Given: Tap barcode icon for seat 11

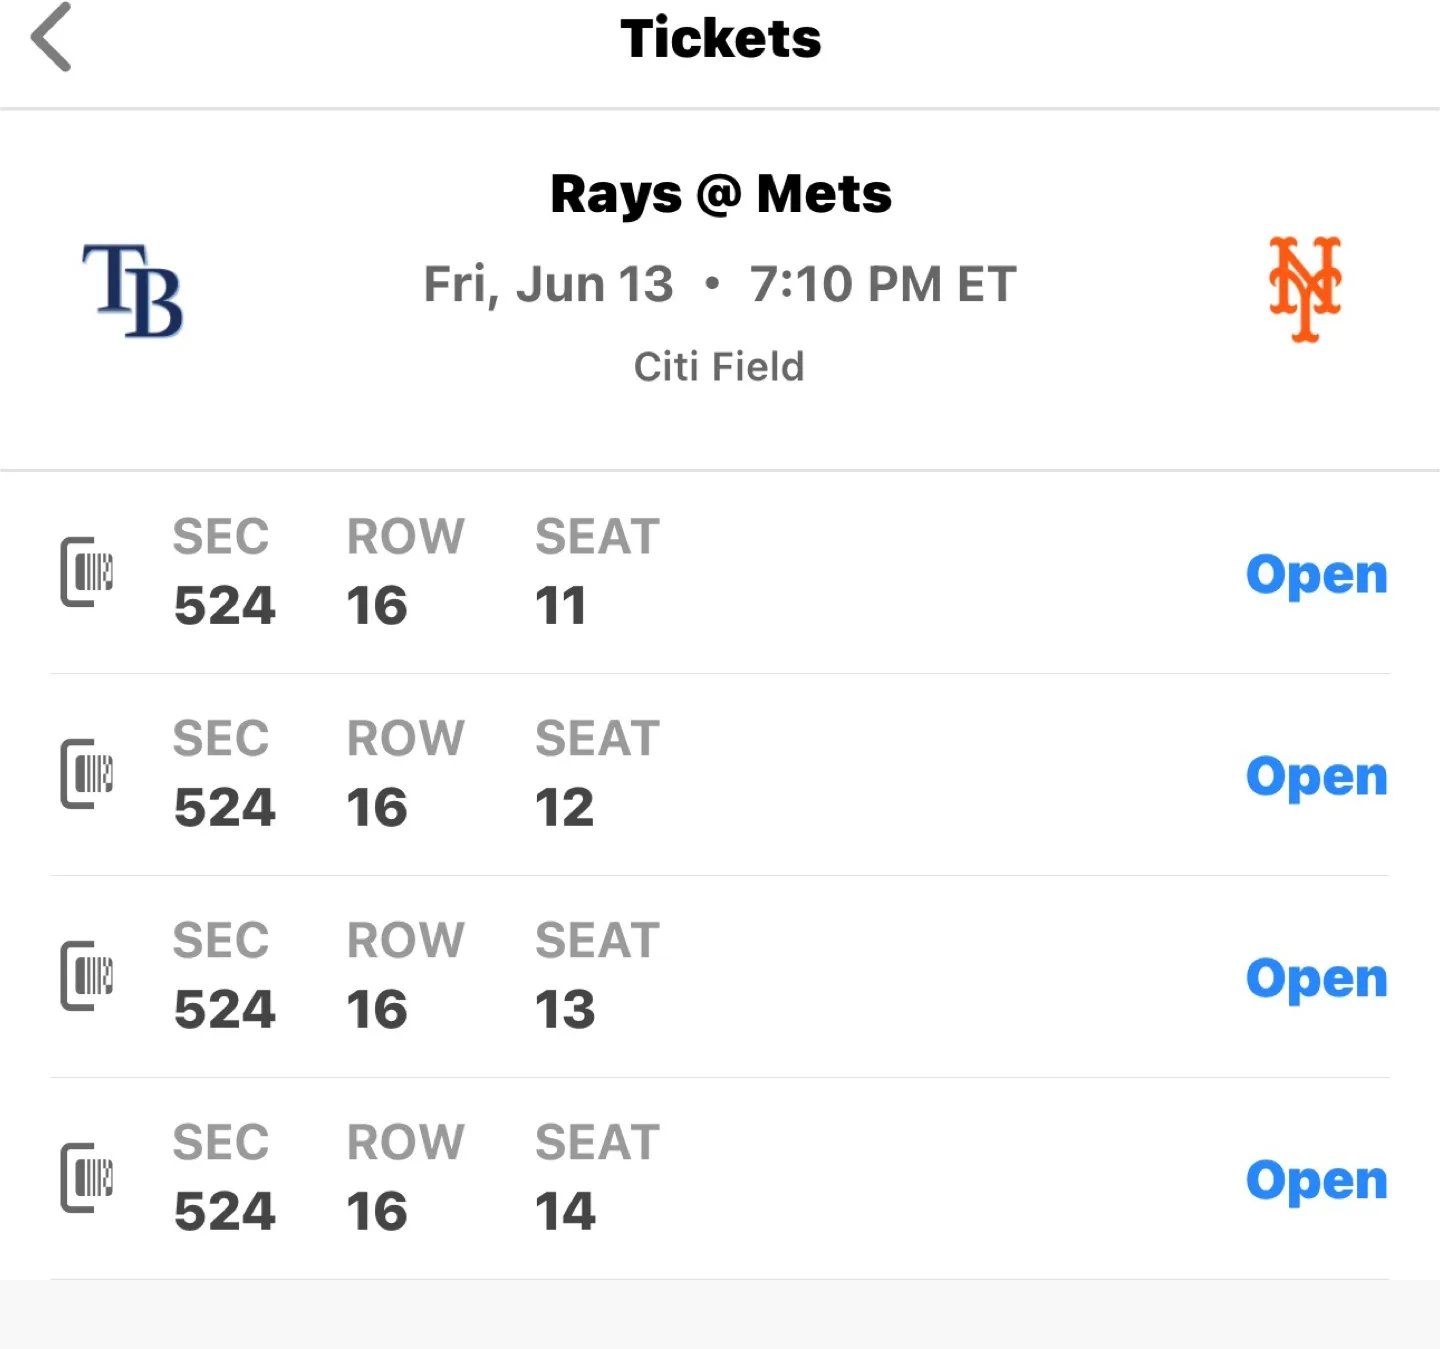Looking at the screenshot, I should (87, 572).
